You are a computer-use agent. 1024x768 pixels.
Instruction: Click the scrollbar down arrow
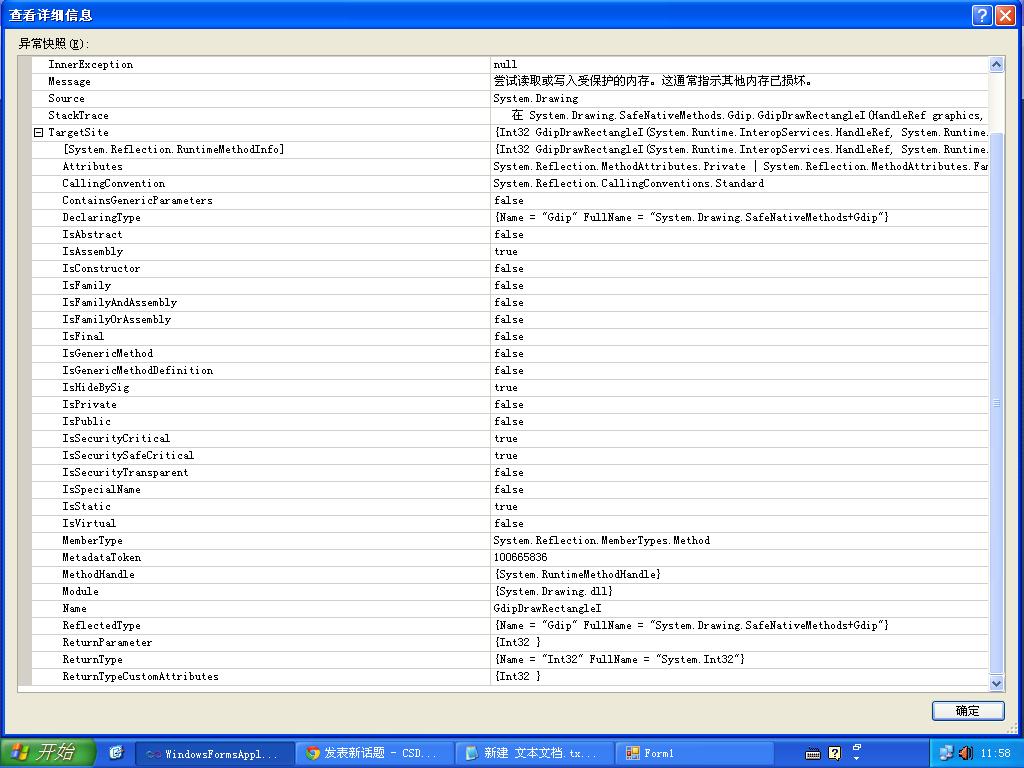(x=996, y=683)
